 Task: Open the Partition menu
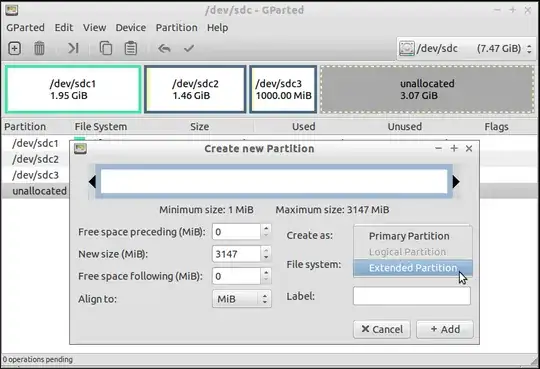click(x=177, y=28)
